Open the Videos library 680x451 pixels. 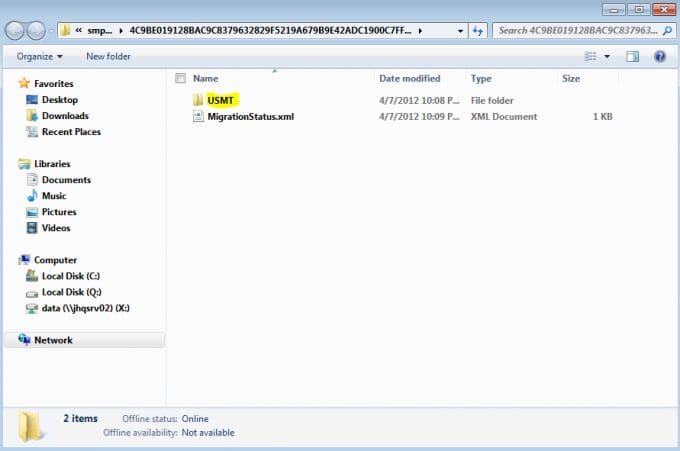[x=56, y=228]
